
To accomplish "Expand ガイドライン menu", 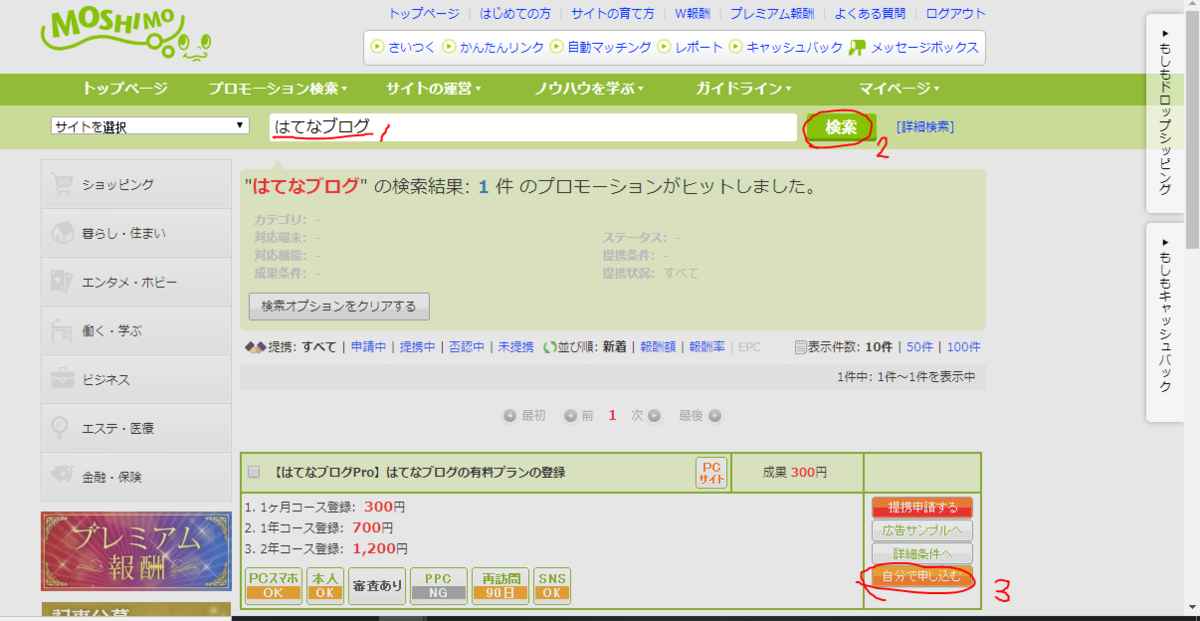I will [x=743, y=88].
